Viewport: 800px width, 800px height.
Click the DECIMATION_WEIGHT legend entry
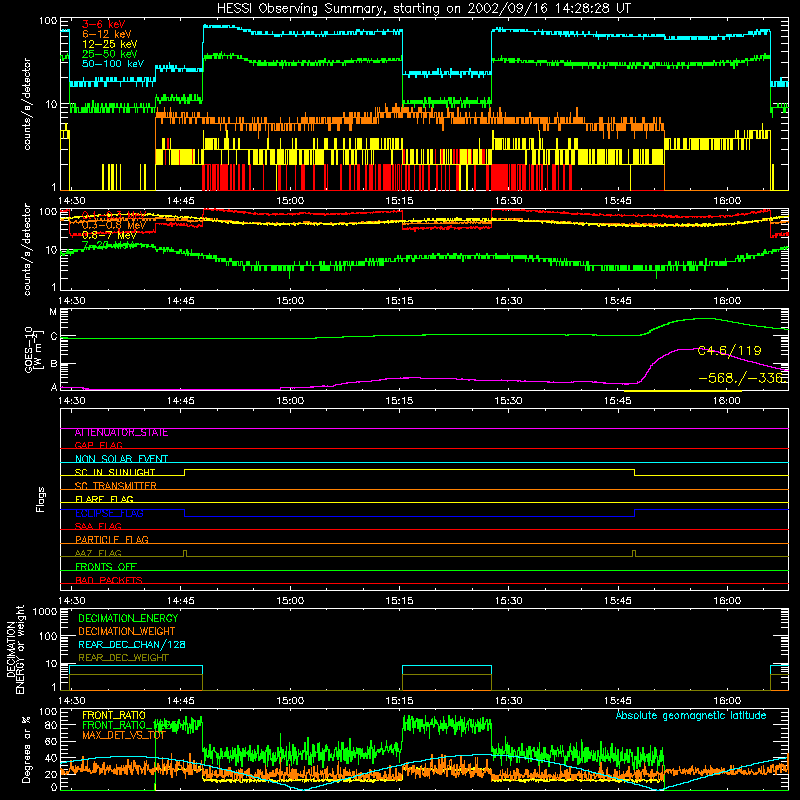(127, 631)
